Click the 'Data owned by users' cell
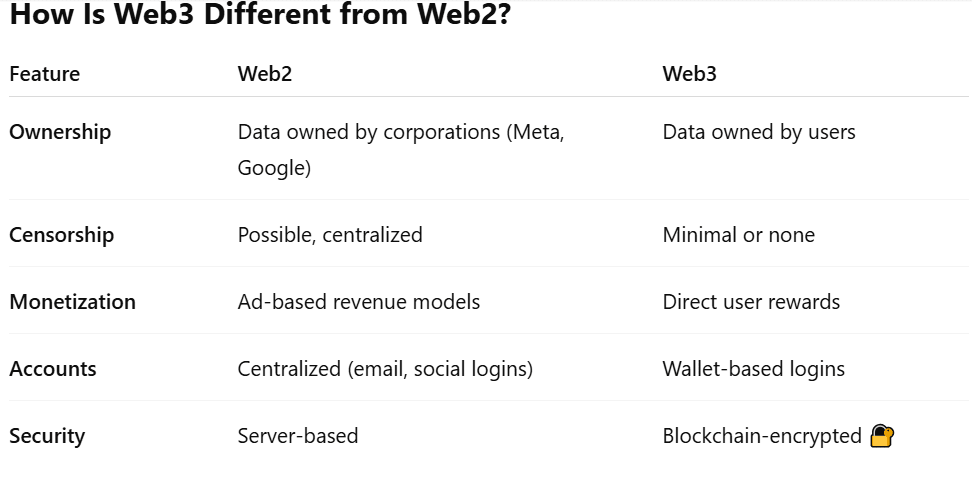This screenshot has width=972, height=487. (x=759, y=132)
